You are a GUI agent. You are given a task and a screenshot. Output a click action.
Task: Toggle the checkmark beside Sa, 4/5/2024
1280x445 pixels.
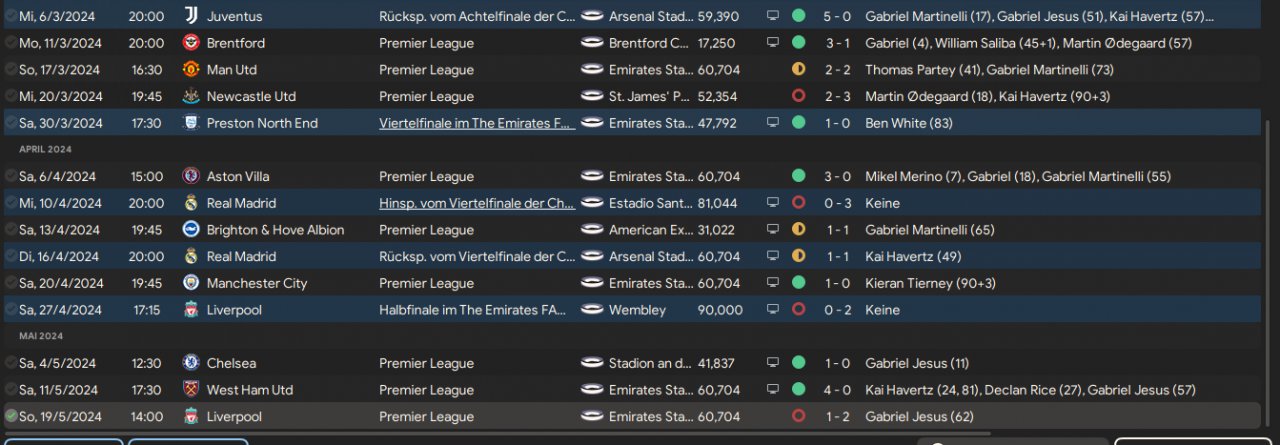[x=11, y=363]
